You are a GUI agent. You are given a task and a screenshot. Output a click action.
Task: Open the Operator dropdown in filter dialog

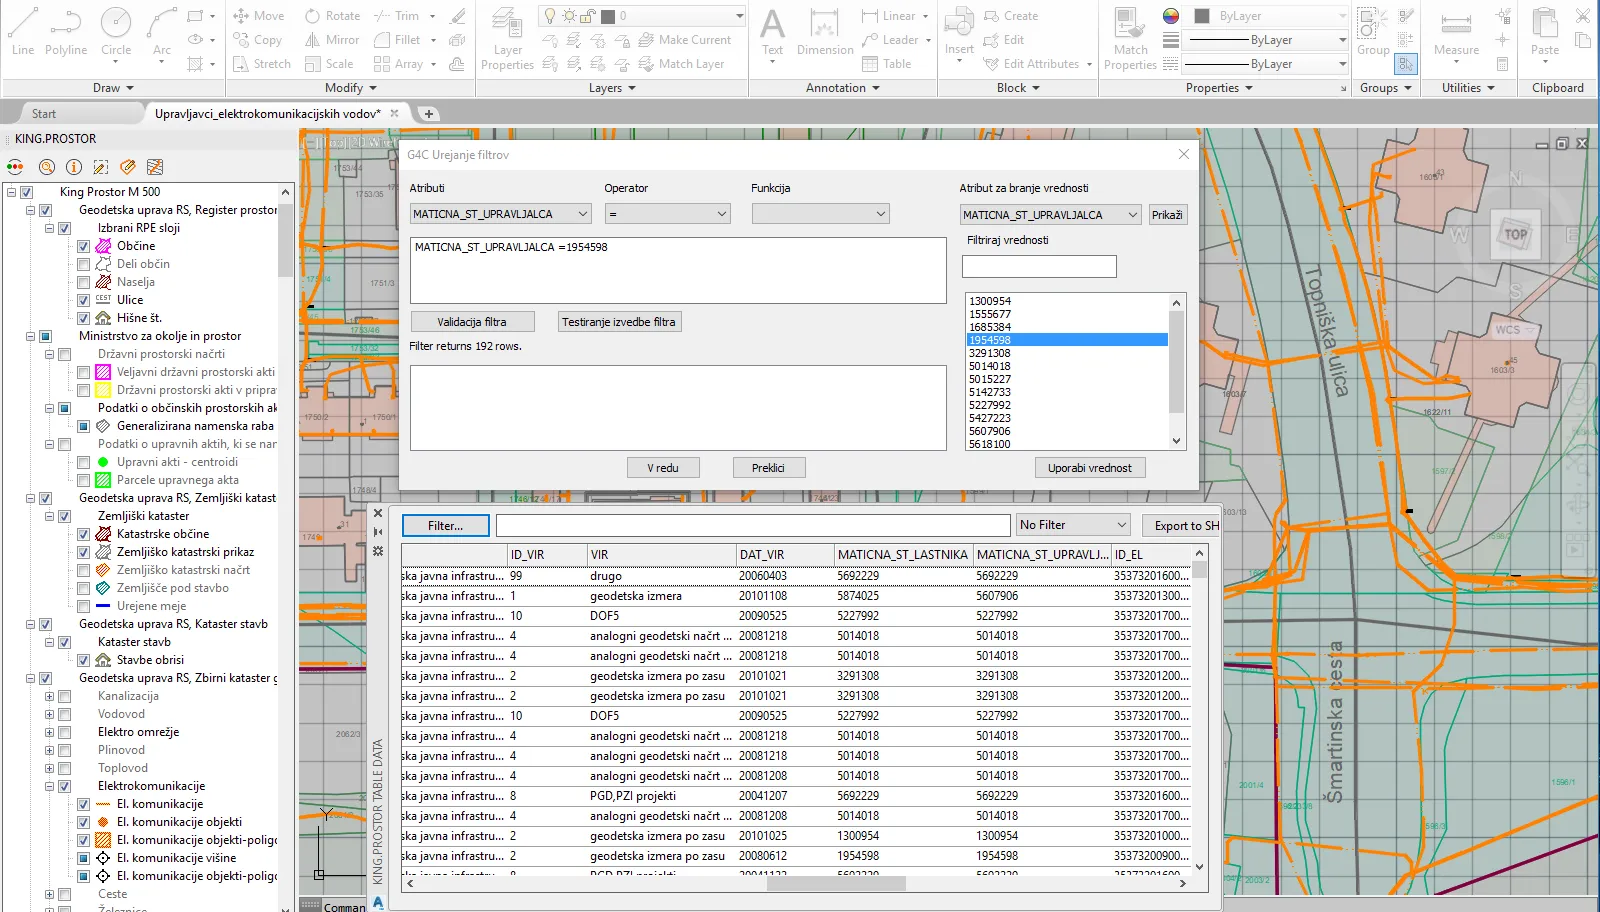(667, 214)
